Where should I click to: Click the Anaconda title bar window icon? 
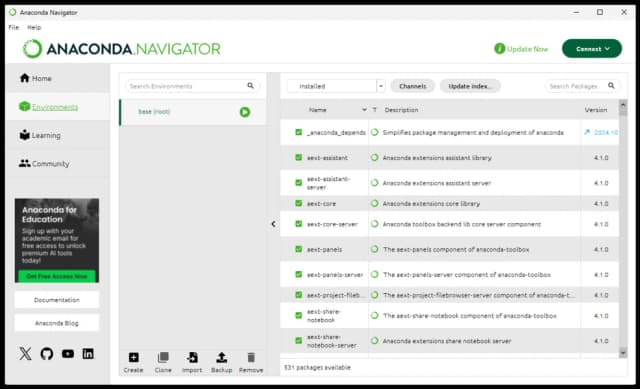coord(13,12)
